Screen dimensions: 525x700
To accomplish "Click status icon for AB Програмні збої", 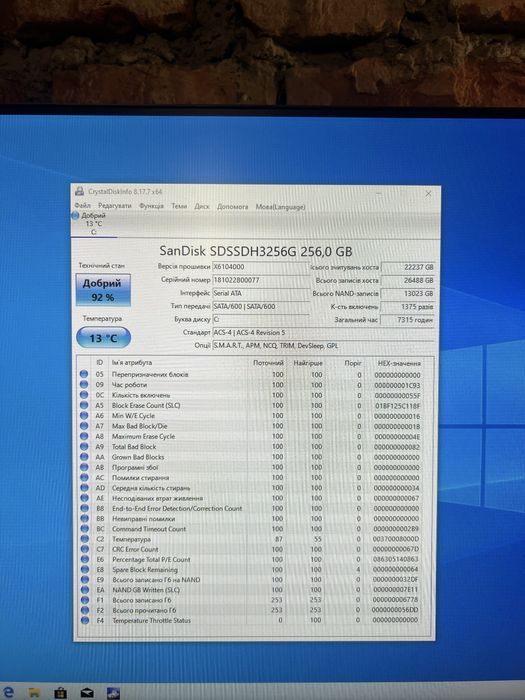I will pyautogui.click(x=84, y=467).
